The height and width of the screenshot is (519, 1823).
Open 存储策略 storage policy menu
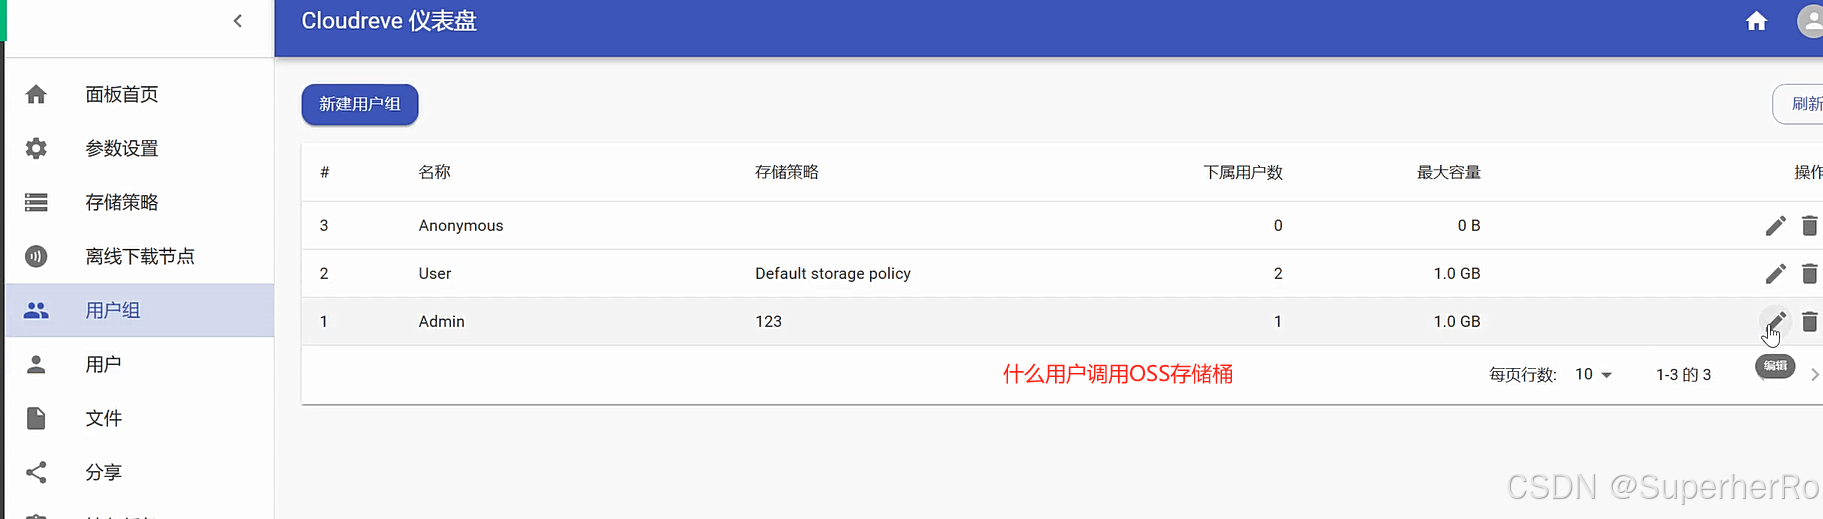point(121,202)
